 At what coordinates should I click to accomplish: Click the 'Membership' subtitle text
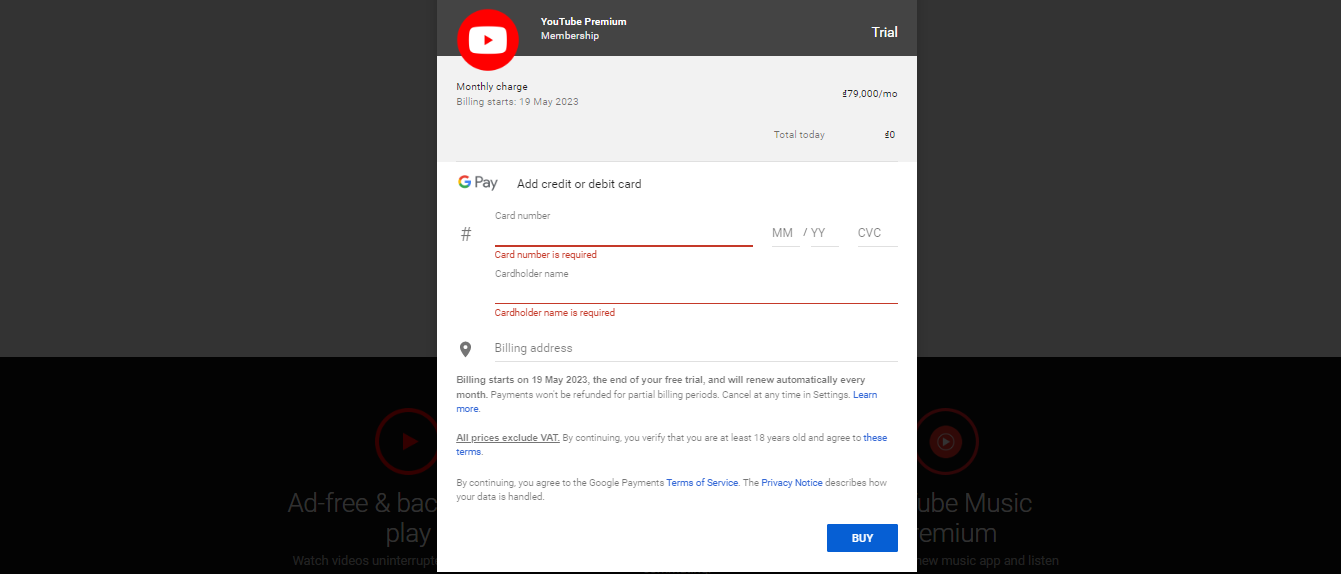[570, 36]
